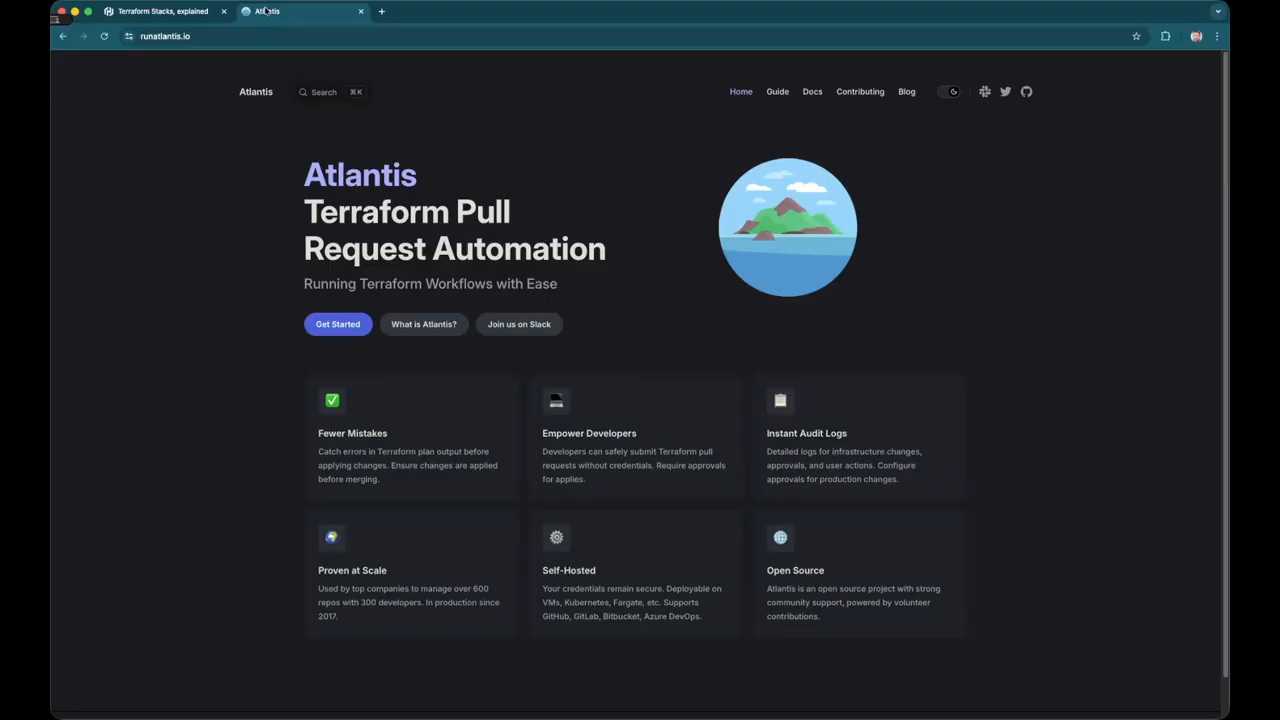Image resolution: width=1280 pixels, height=720 pixels.
Task: Open the site information control in address bar
Action: (128, 36)
